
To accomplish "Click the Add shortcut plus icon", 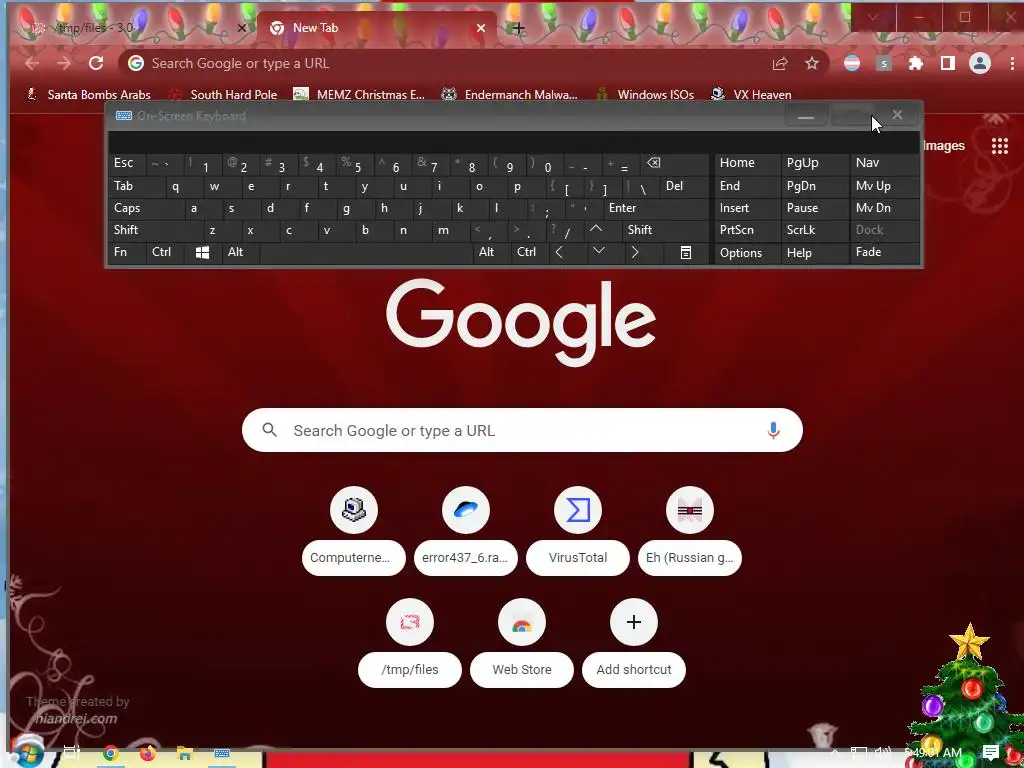I will [633, 622].
